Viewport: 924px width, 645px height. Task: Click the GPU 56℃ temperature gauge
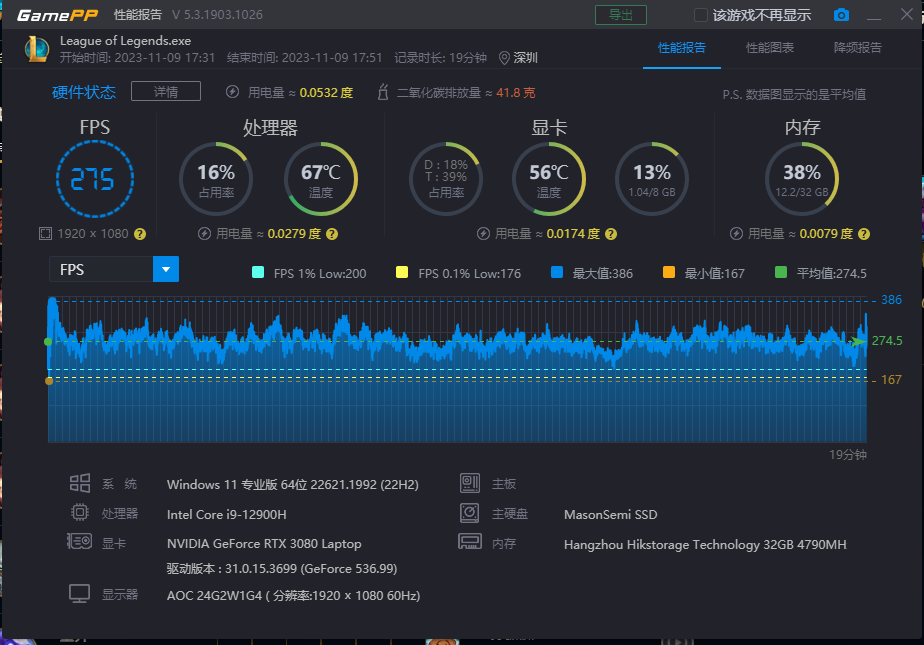[x=549, y=179]
